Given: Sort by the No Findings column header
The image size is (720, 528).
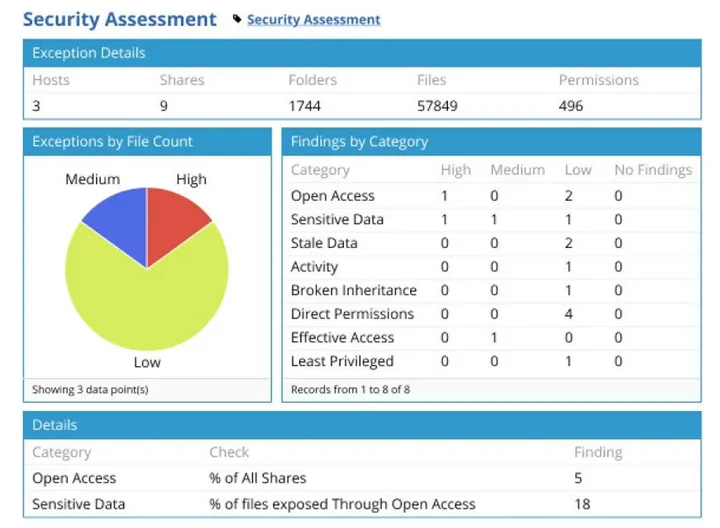Looking at the screenshot, I should point(652,170).
